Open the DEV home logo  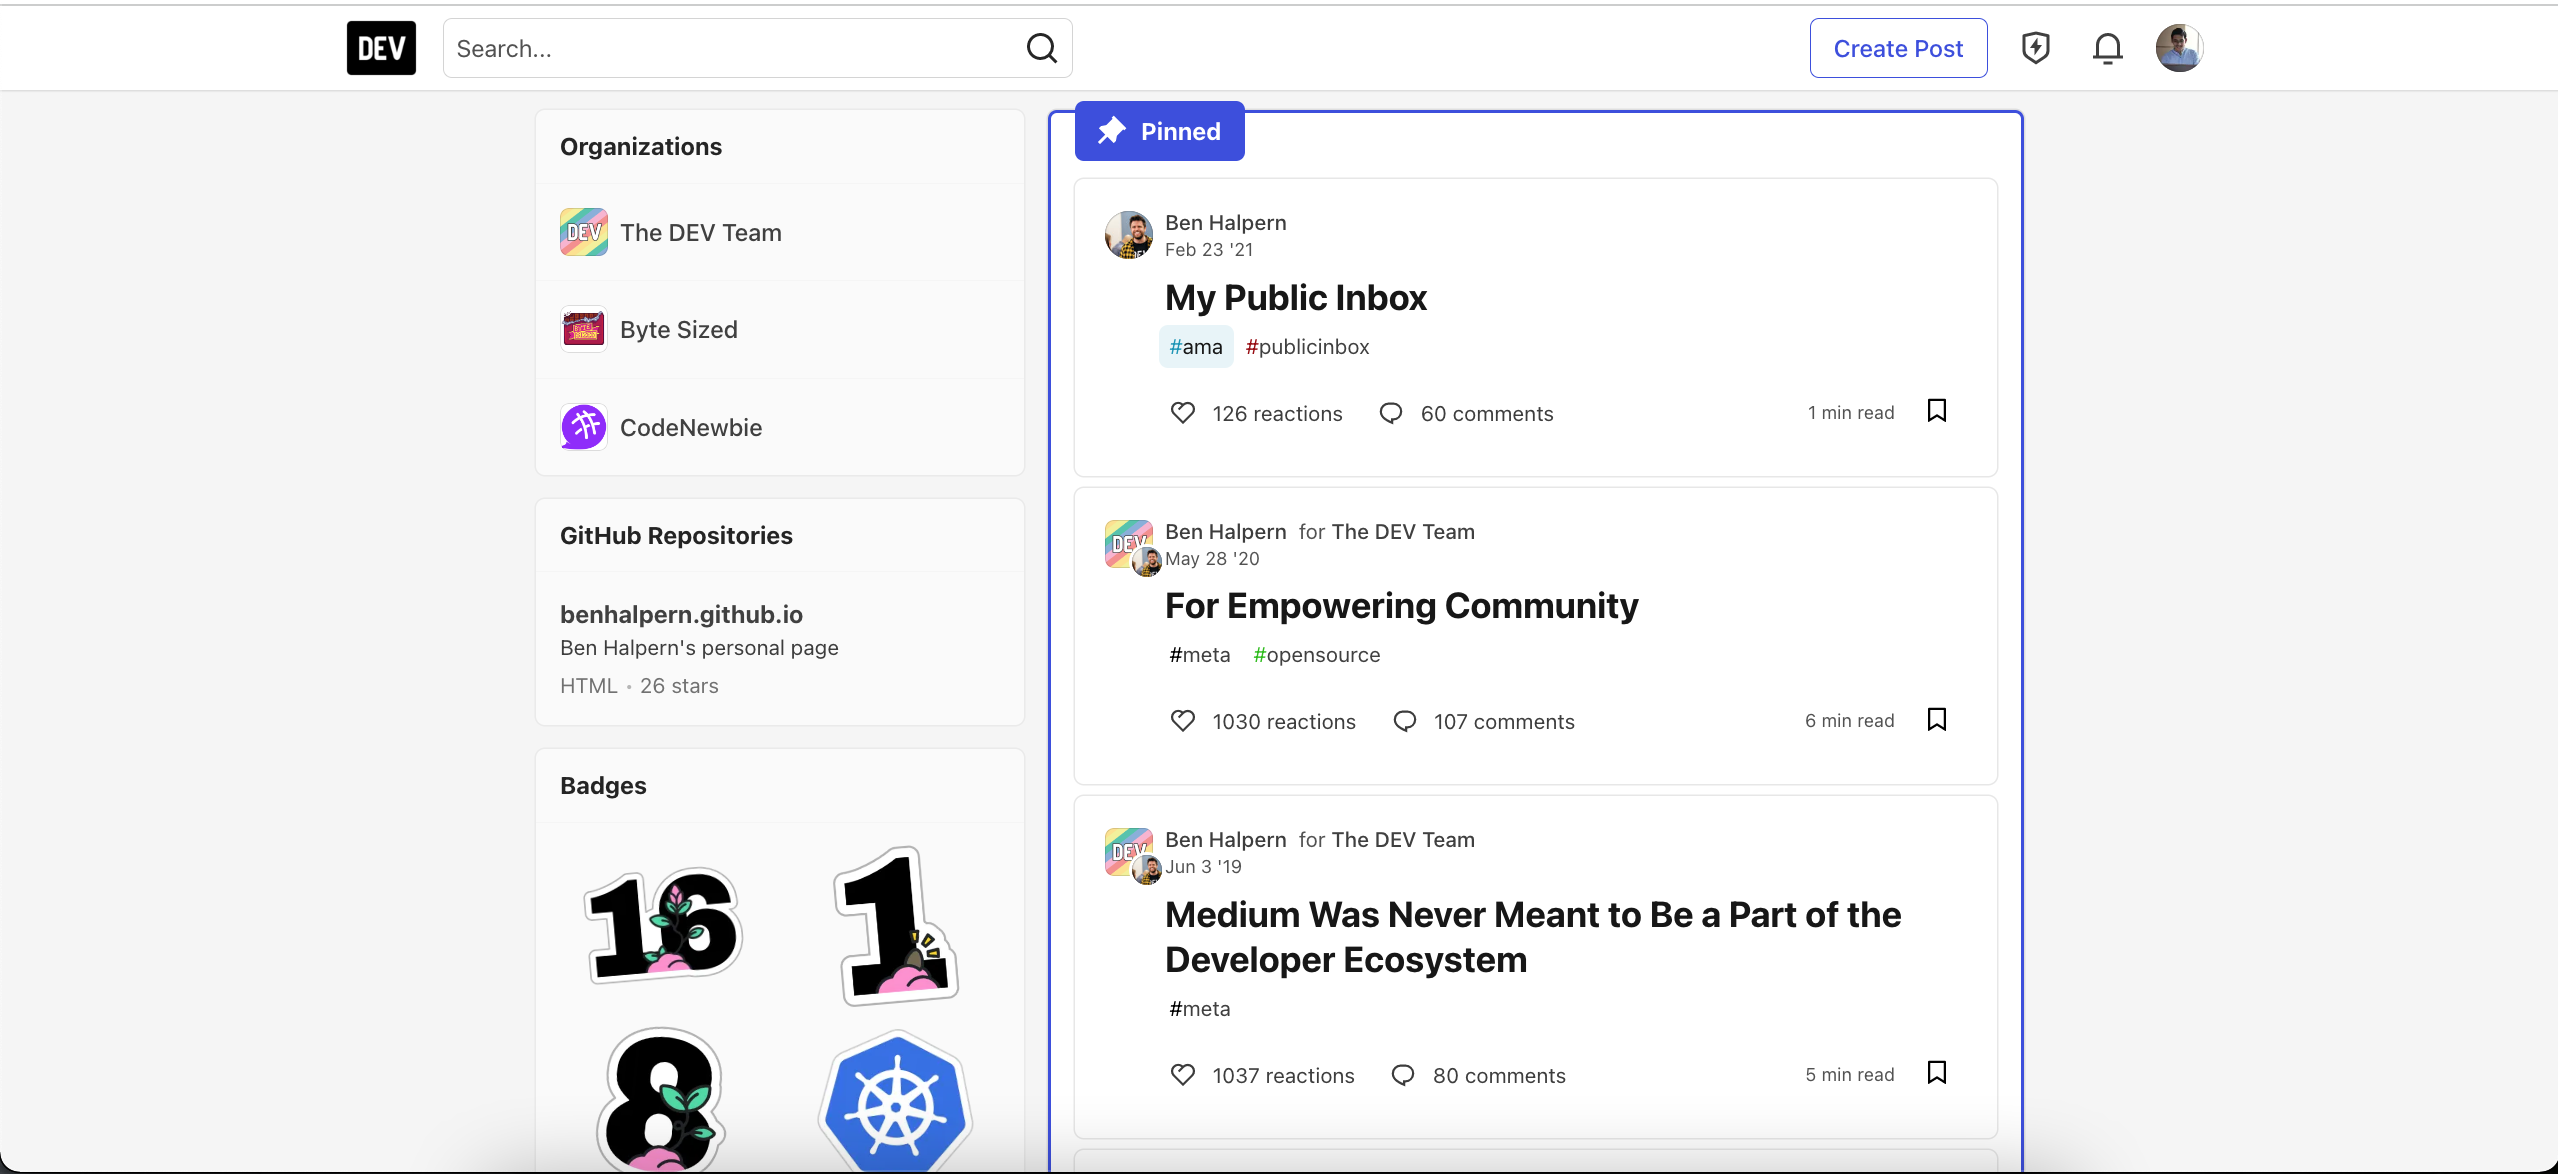(381, 47)
